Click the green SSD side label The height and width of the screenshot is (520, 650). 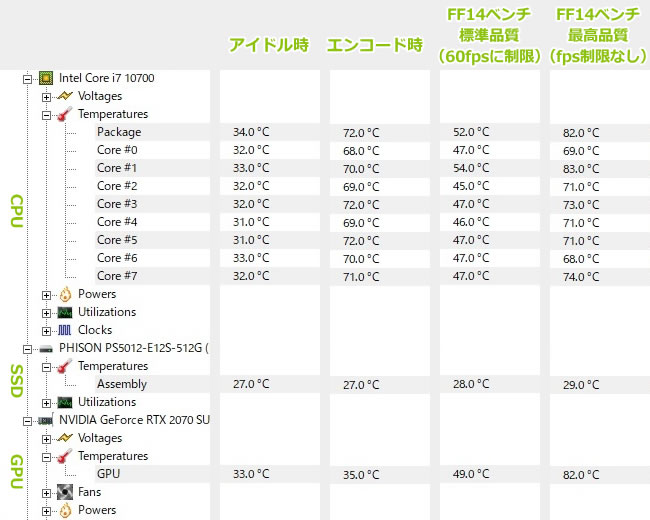16,381
